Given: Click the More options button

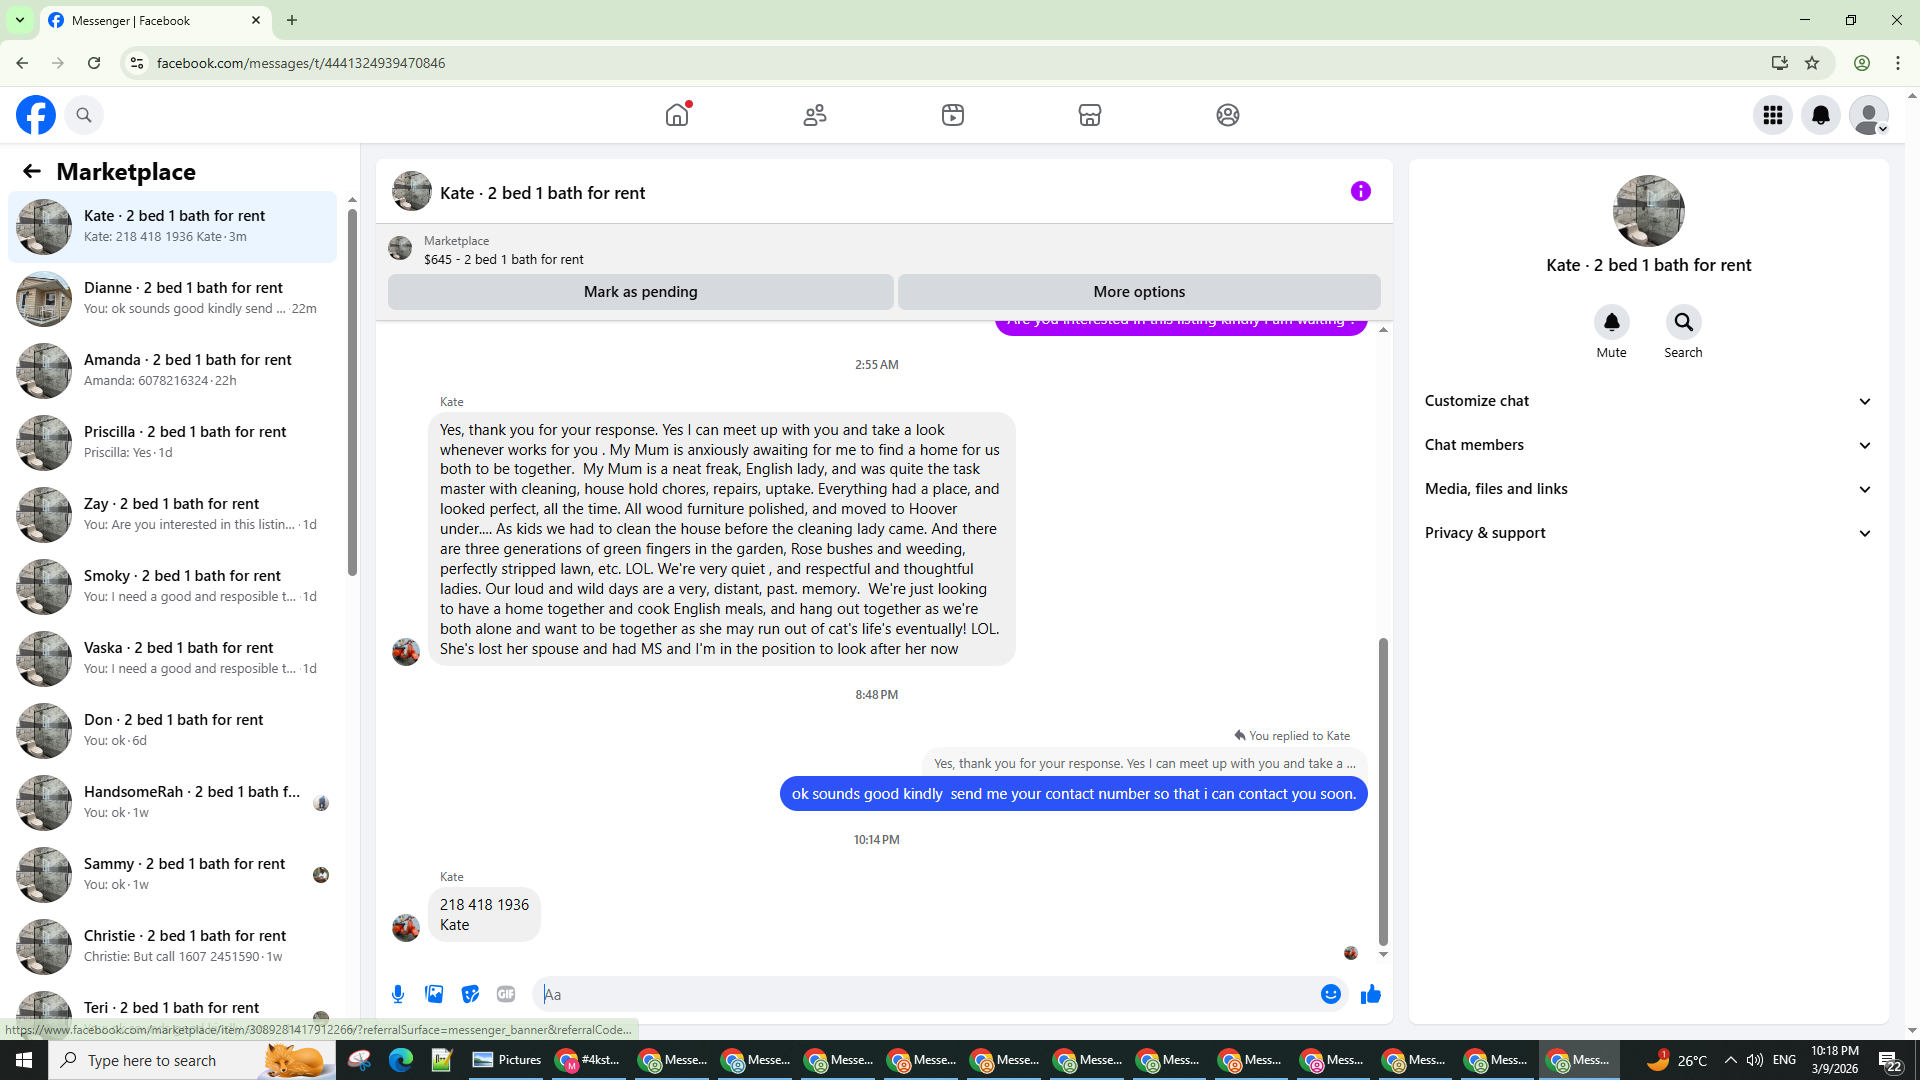Looking at the screenshot, I should coord(1138,292).
